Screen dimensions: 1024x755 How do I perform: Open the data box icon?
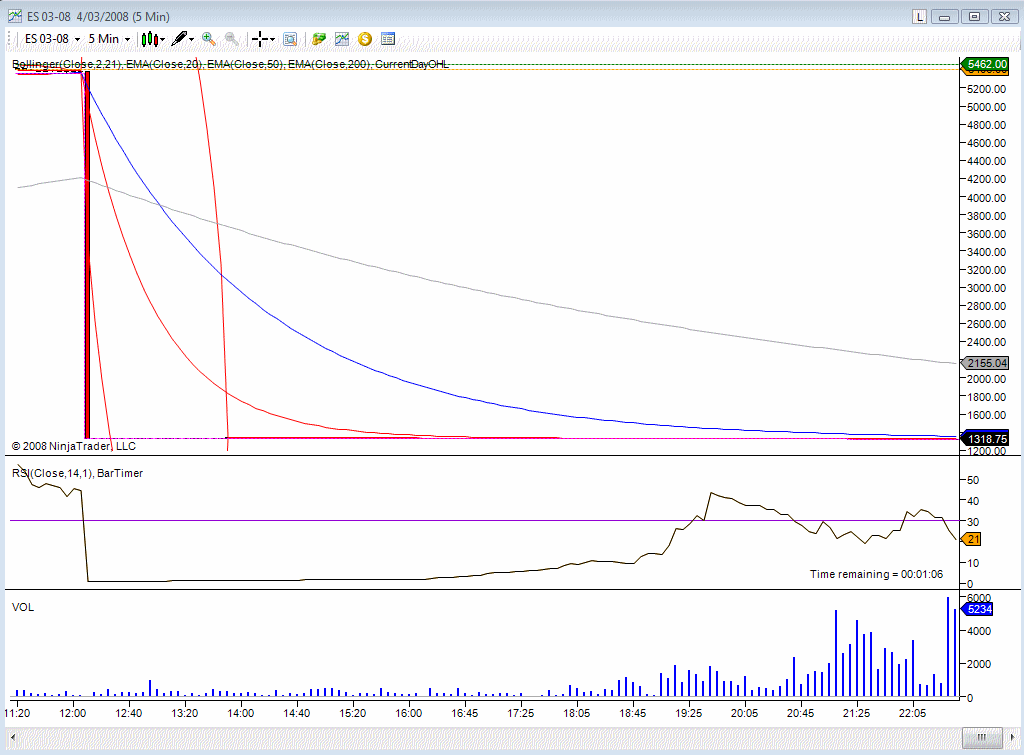point(290,39)
